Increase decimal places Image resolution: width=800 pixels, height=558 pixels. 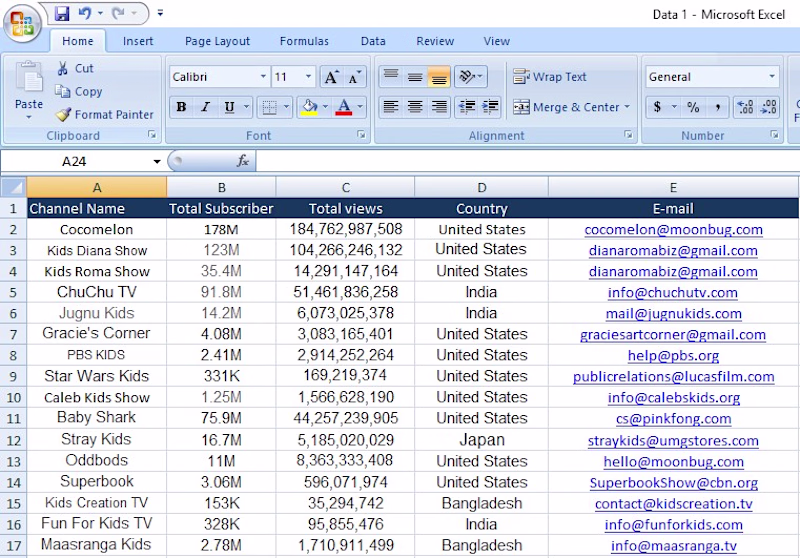(x=745, y=107)
